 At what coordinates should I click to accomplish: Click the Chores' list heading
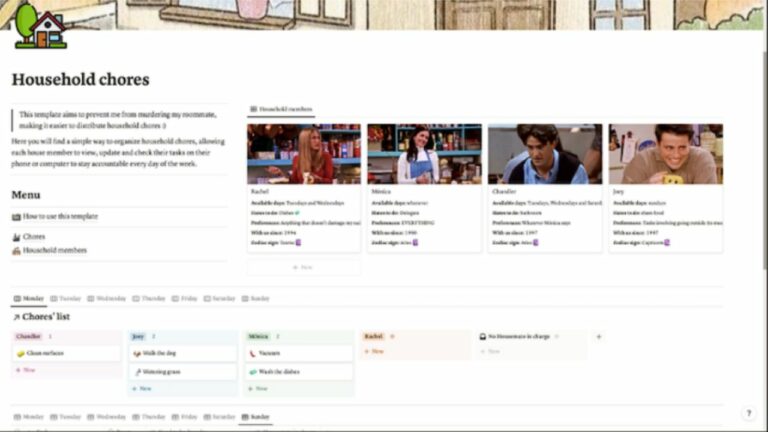[46, 317]
